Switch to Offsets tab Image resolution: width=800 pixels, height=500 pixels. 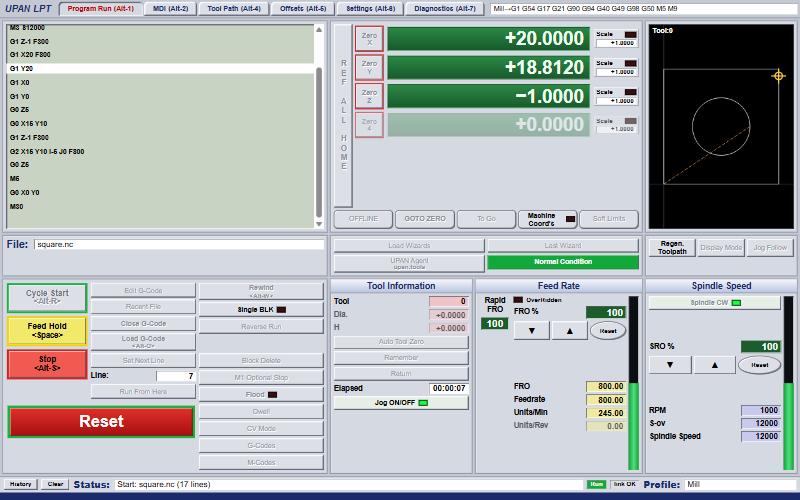click(x=303, y=9)
